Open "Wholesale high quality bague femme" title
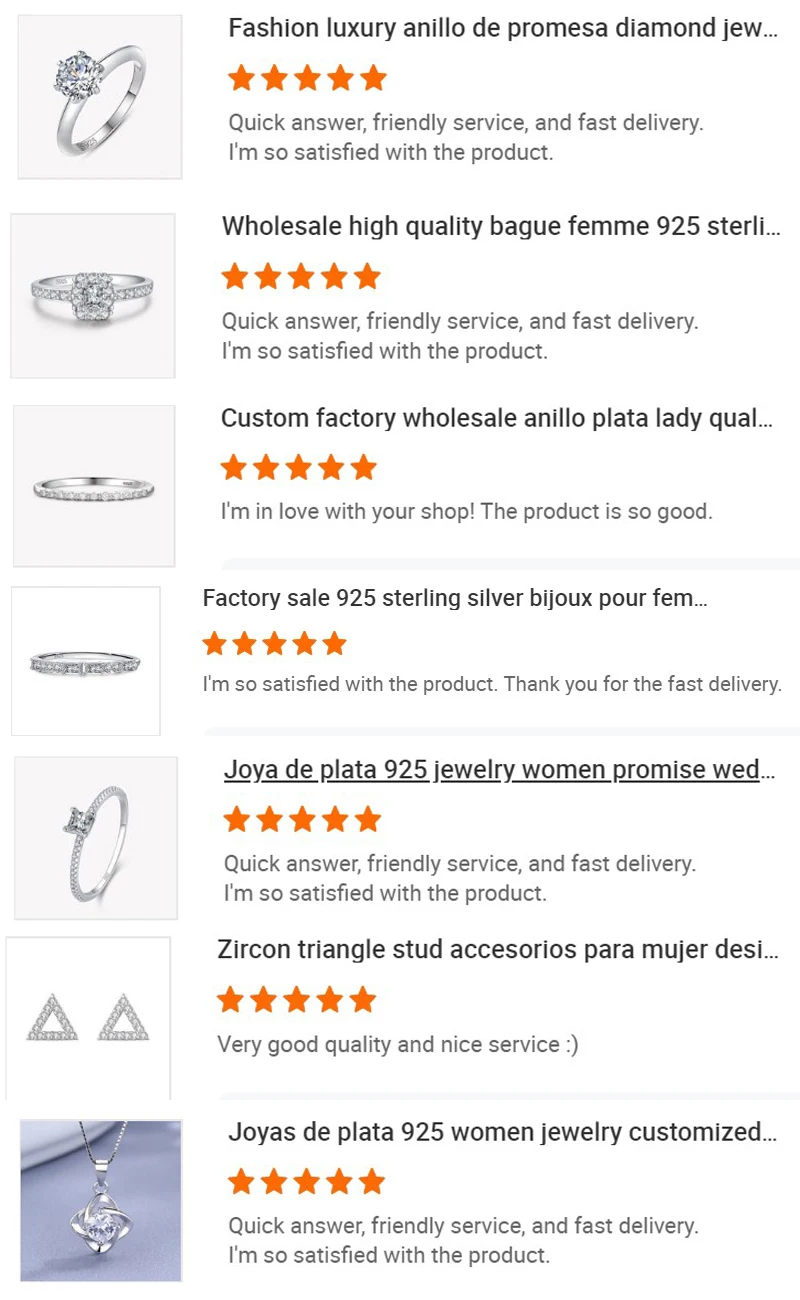The image size is (800, 1300). [x=500, y=226]
